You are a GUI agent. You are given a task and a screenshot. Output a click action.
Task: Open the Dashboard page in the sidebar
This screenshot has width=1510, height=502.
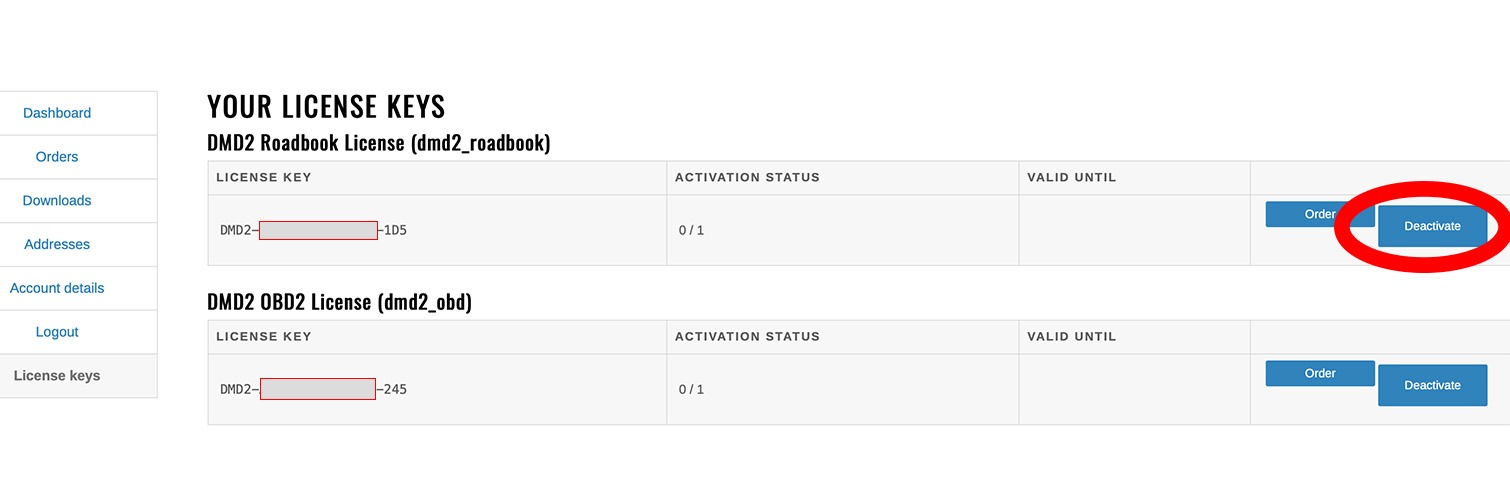pyautogui.click(x=57, y=113)
